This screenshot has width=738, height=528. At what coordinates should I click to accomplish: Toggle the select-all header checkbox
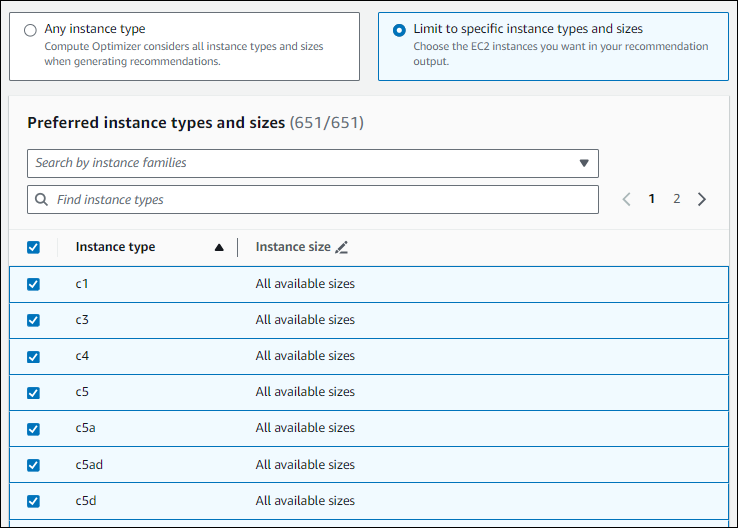click(x=33, y=247)
